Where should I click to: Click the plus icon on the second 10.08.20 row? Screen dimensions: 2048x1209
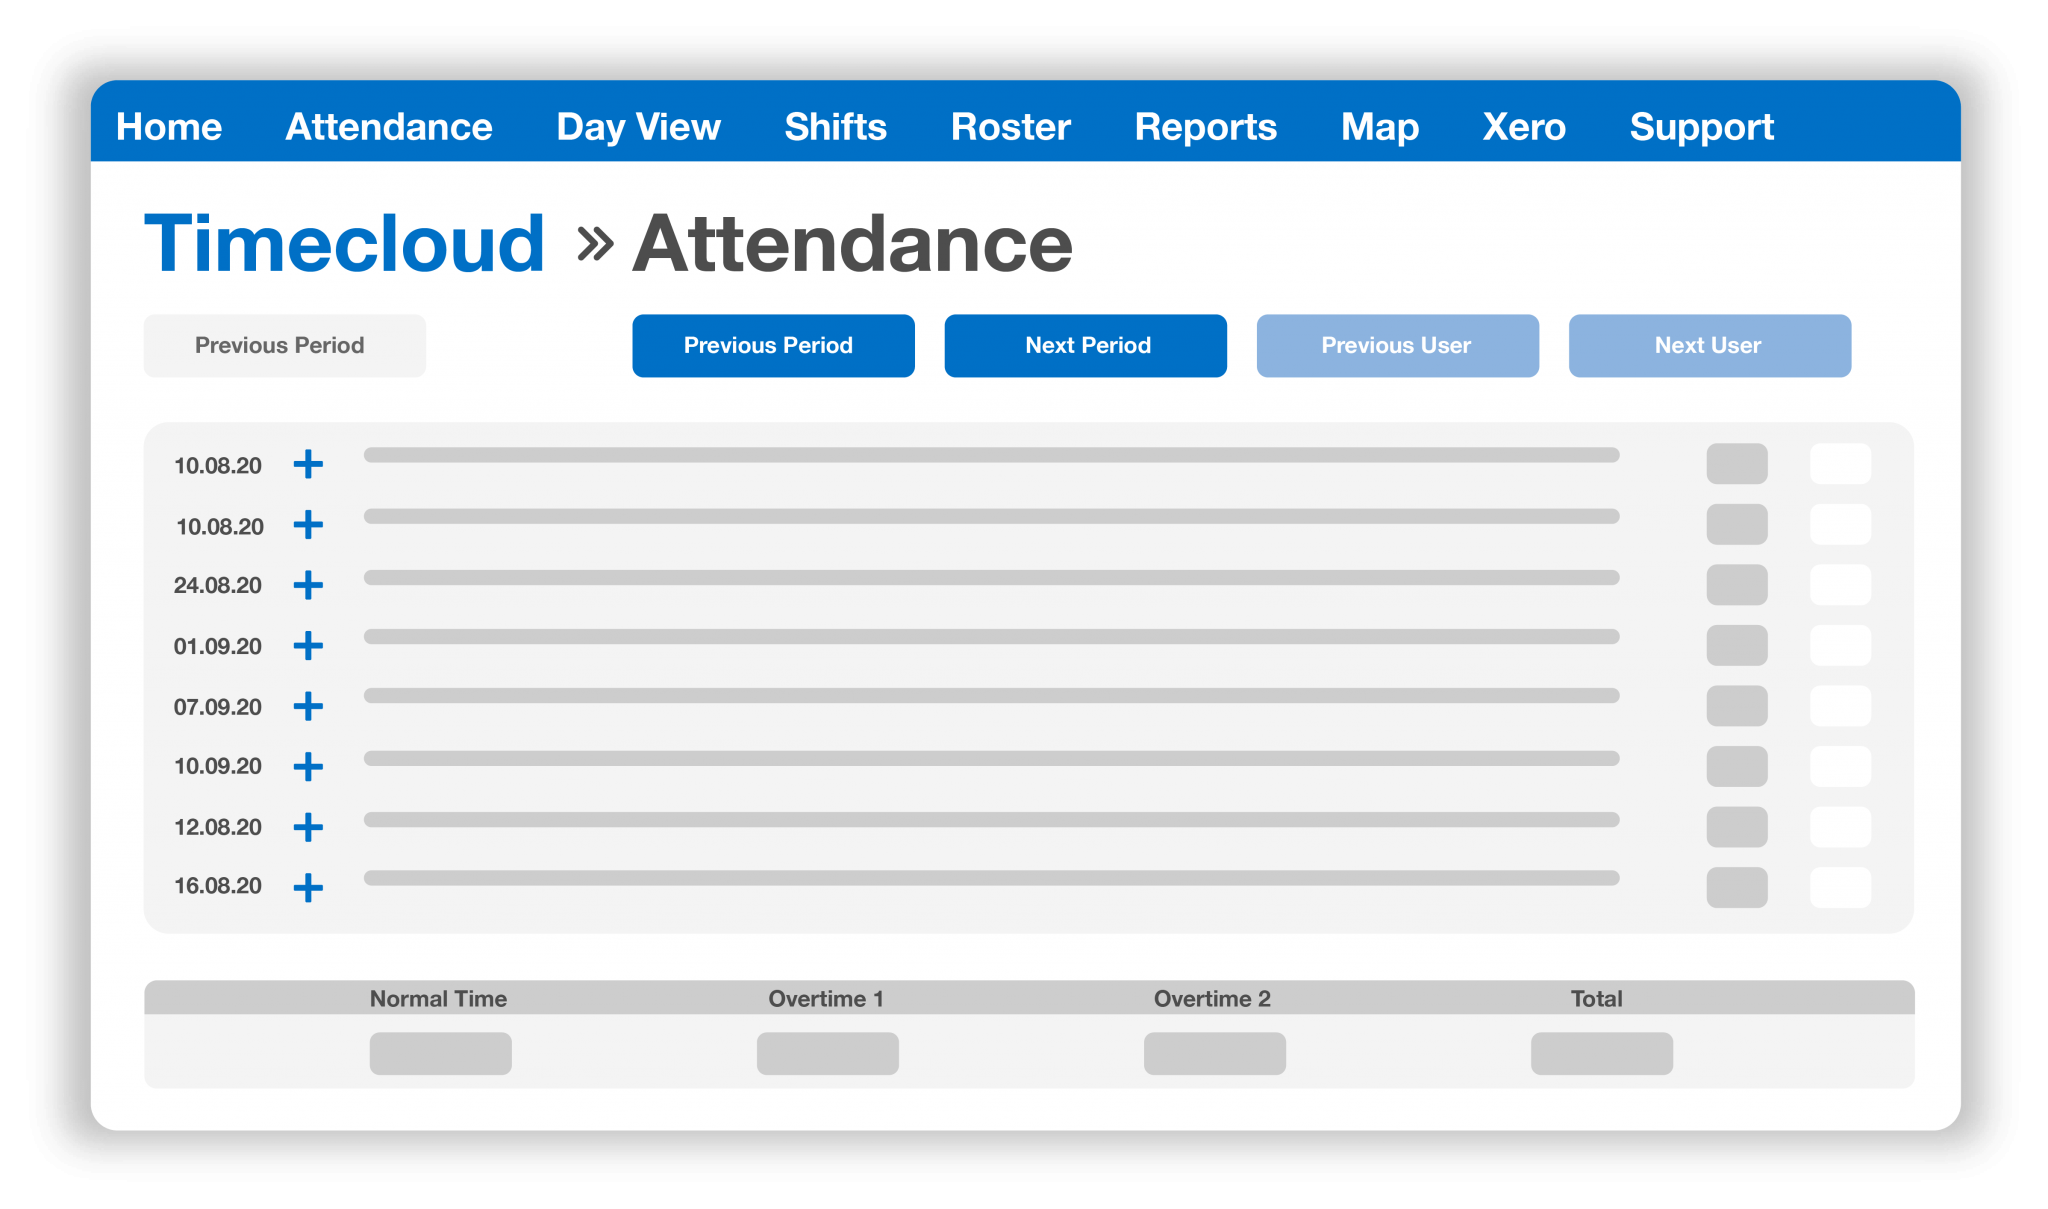[x=309, y=524]
